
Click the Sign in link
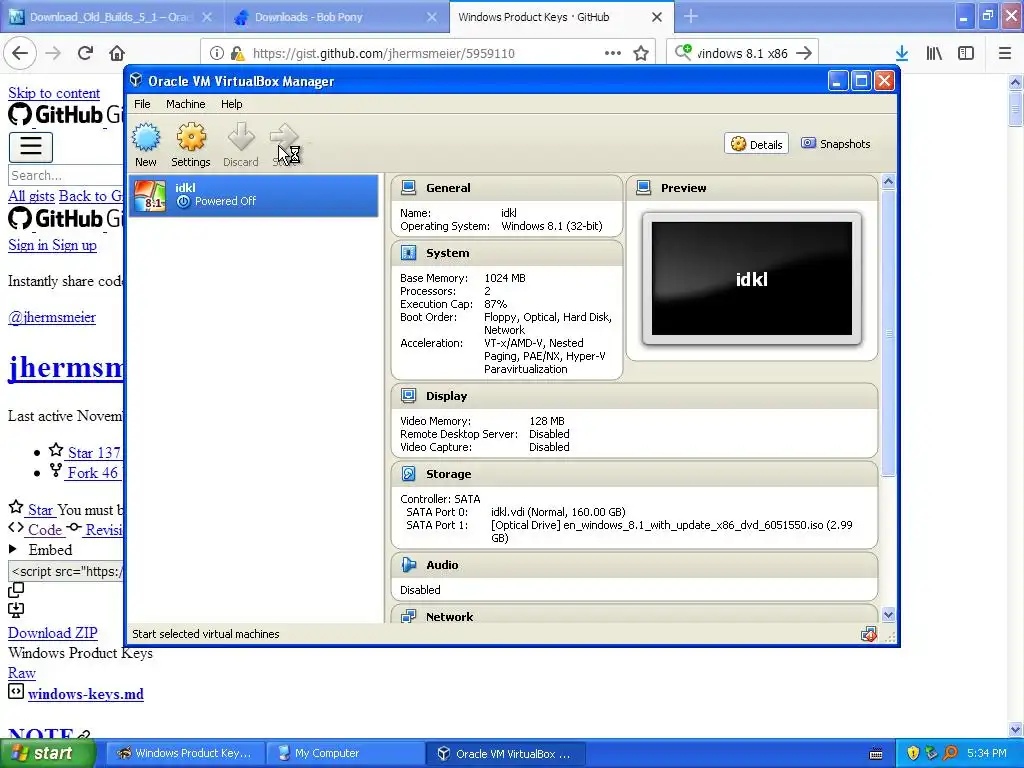[x=27, y=245]
